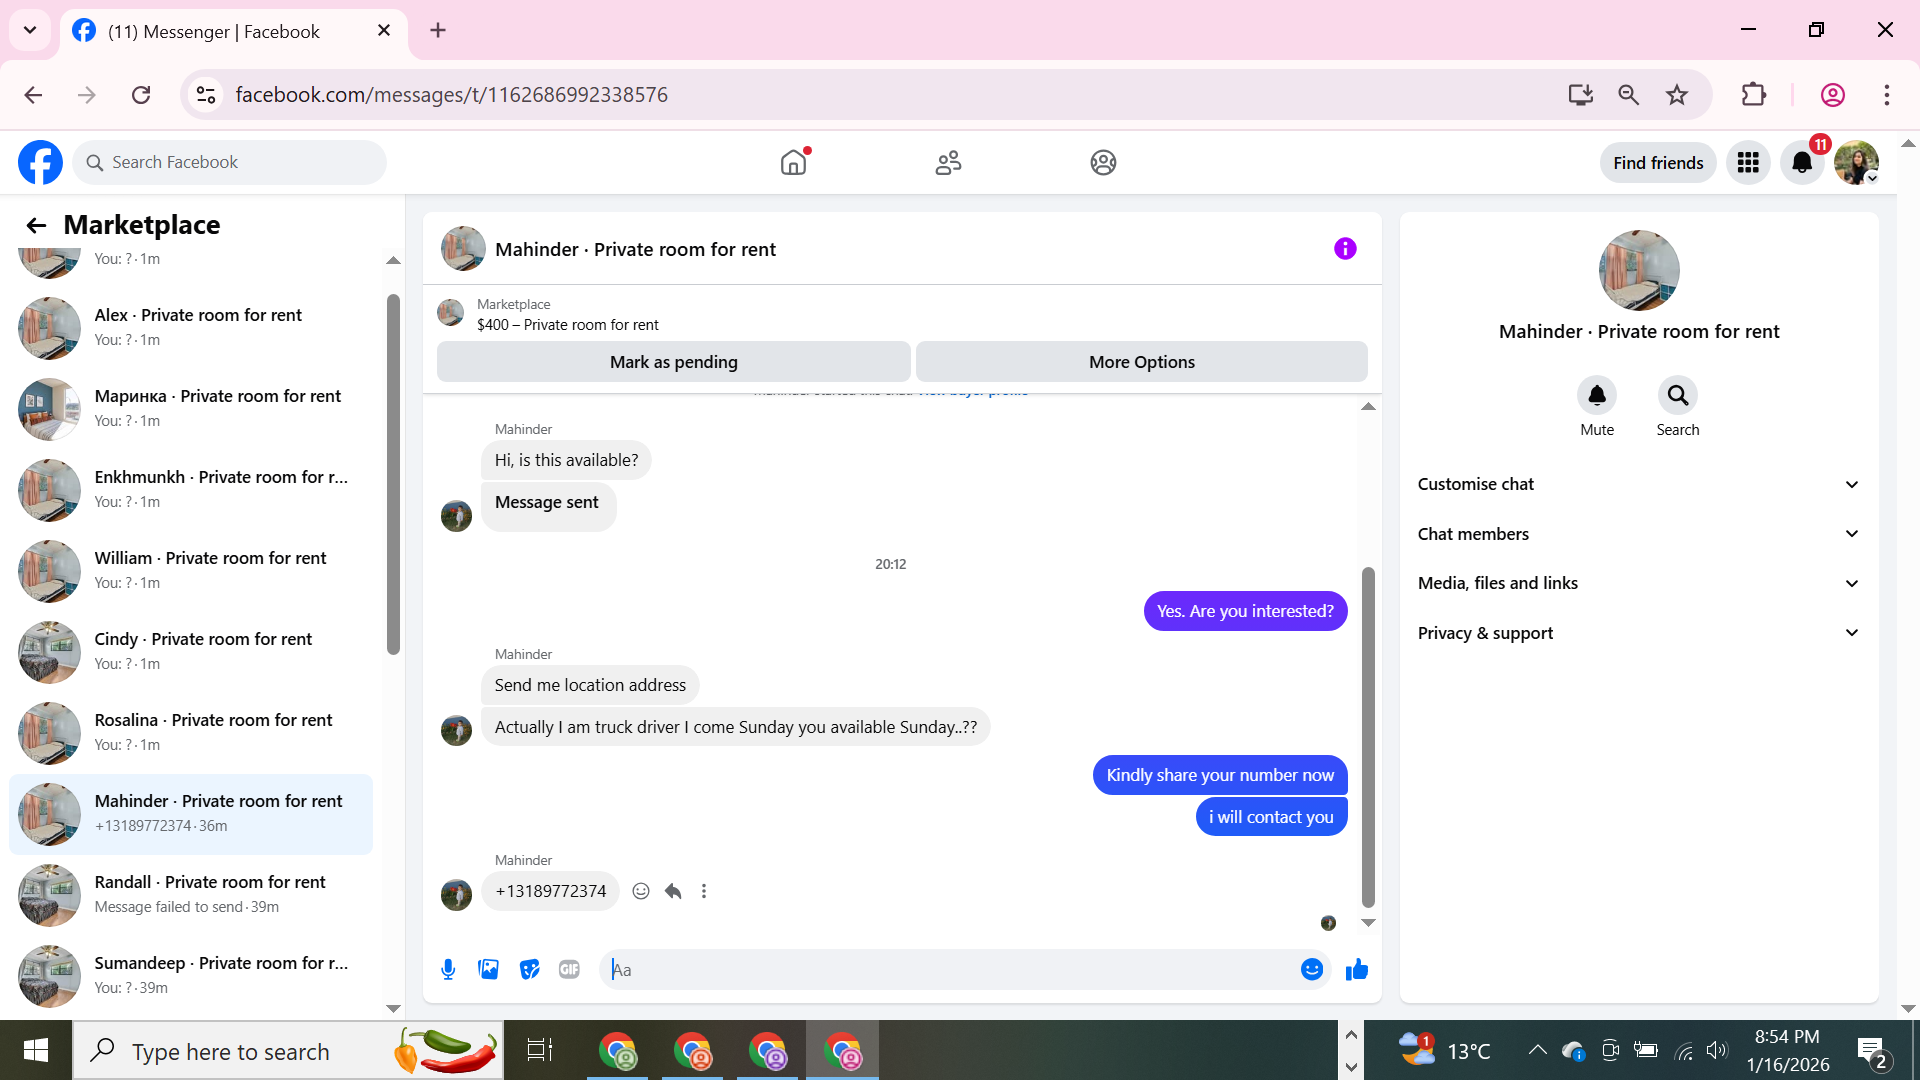This screenshot has width=1920, height=1080.
Task: Reply to the phone number message
Action: pyautogui.click(x=673, y=891)
